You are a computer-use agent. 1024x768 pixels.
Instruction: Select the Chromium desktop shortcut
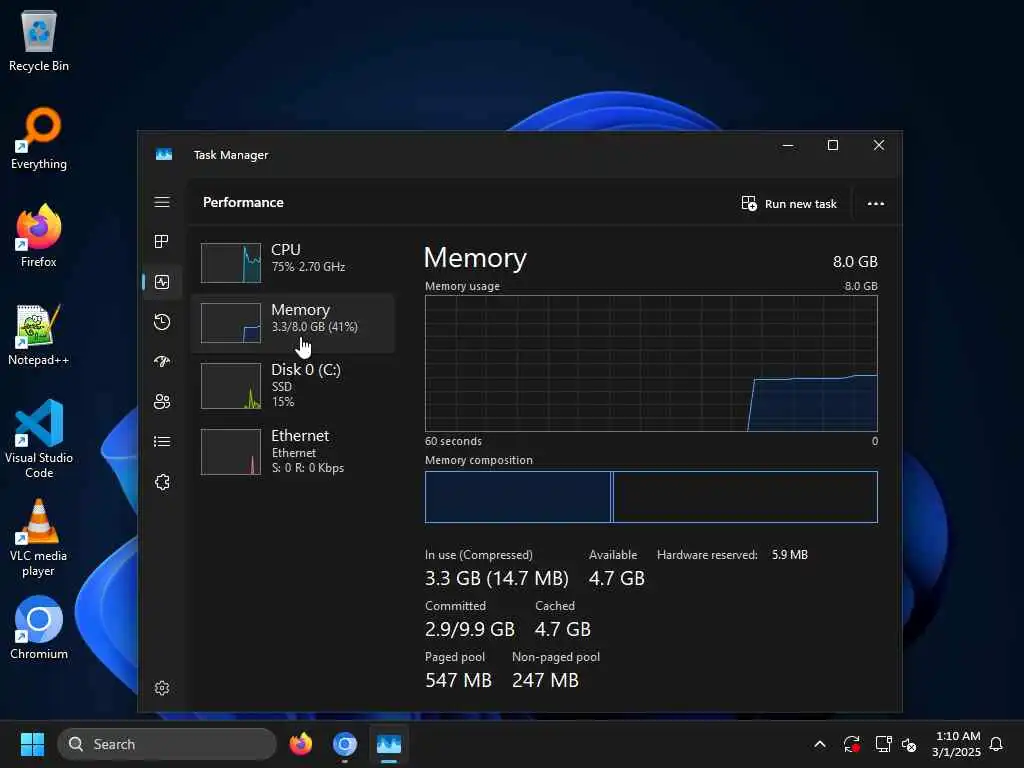pyautogui.click(x=39, y=628)
